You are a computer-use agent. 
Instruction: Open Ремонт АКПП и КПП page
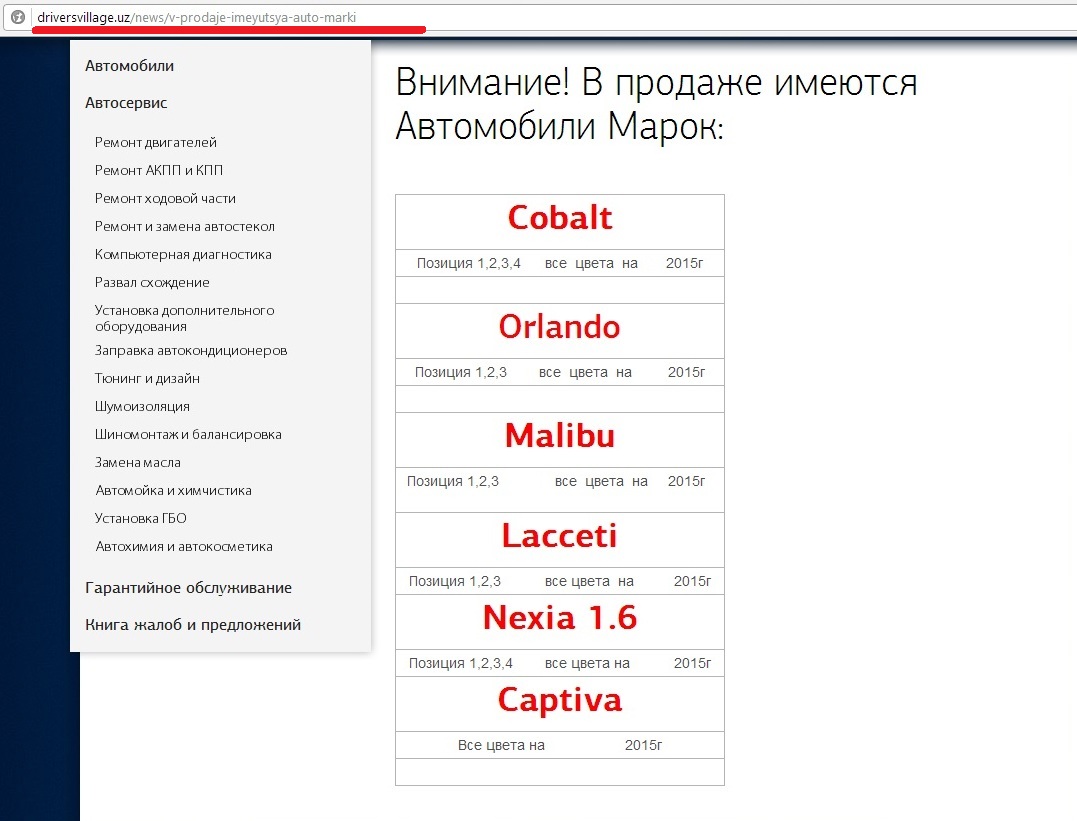point(158,171)
